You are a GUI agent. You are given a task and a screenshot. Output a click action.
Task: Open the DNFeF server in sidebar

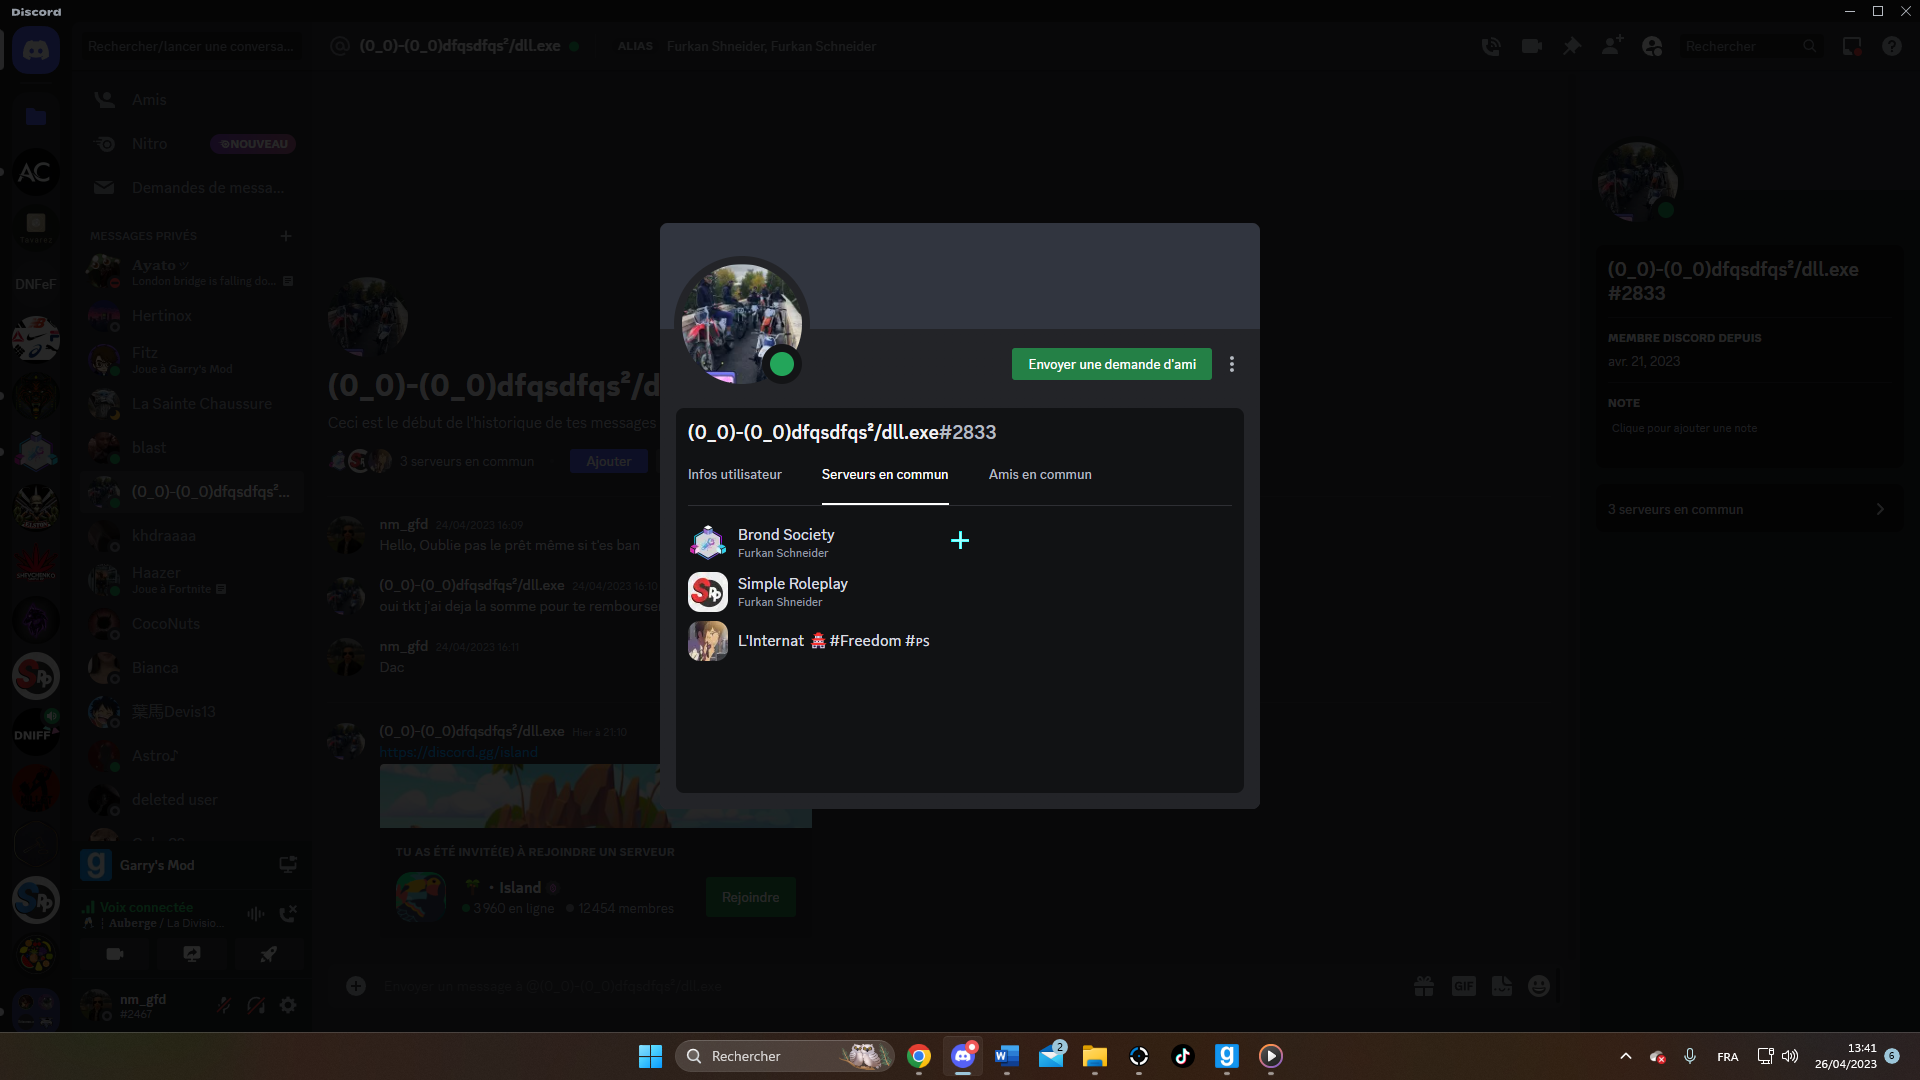(36, 284)
